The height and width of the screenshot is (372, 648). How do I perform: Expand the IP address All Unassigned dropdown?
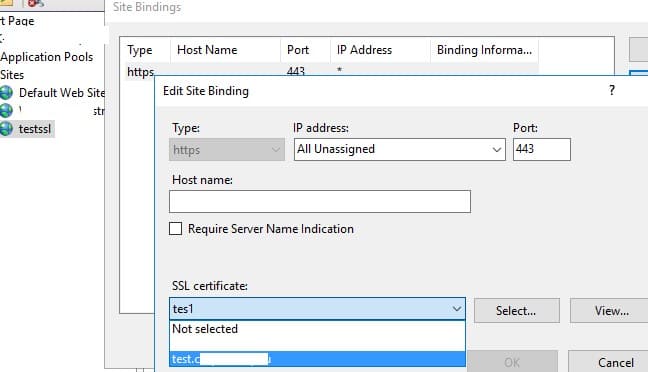(497, 149)
